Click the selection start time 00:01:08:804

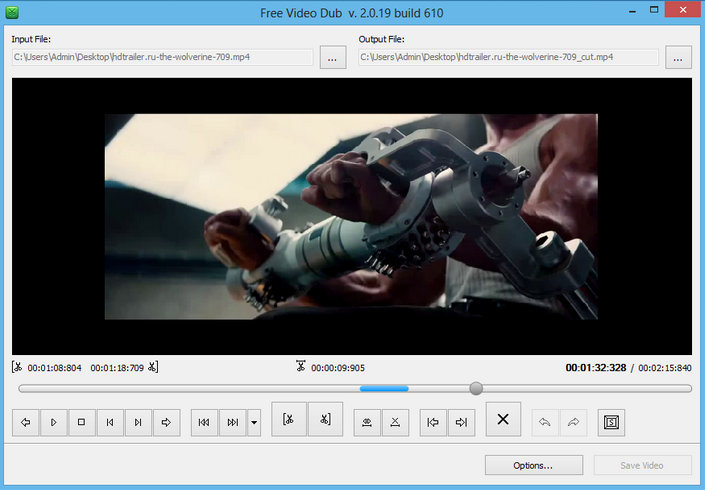coord(54,368)
